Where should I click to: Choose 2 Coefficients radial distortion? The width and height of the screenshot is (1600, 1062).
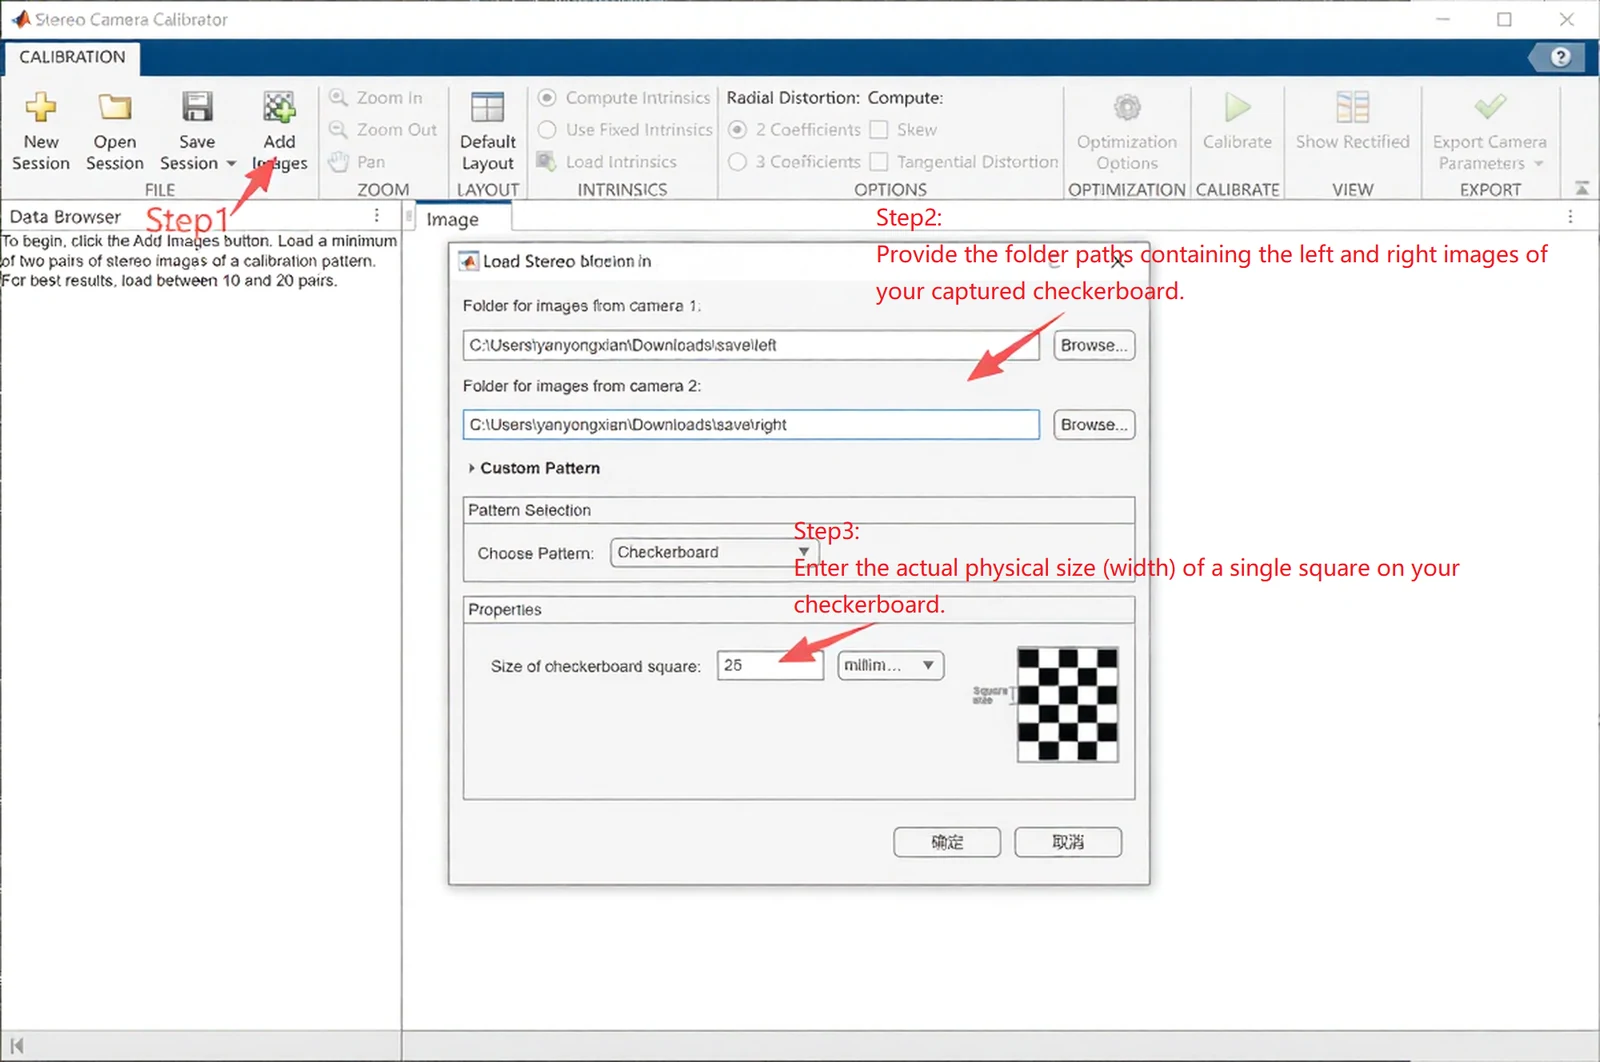coord(738,130)
